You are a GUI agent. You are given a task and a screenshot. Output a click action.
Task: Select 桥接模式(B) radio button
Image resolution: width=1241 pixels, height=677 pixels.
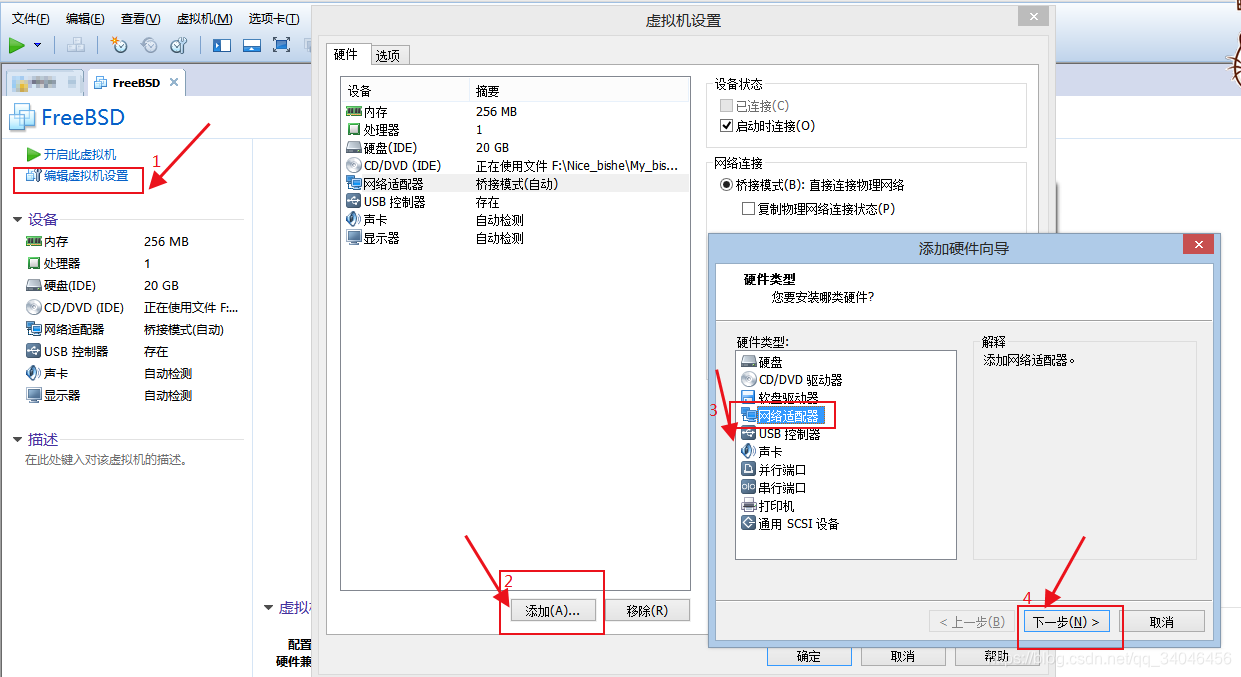pyautogui.click(x=727, y=185)
